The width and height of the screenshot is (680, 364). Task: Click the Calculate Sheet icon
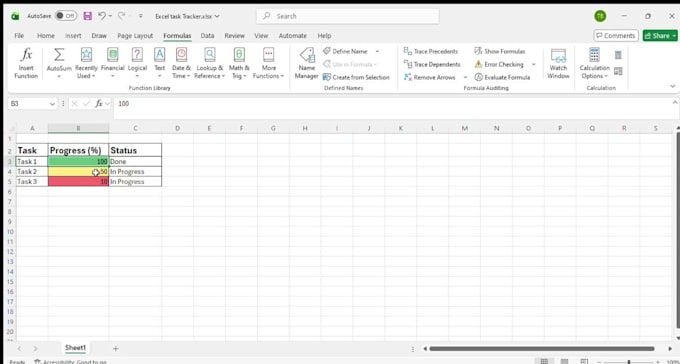coord(618,71)
